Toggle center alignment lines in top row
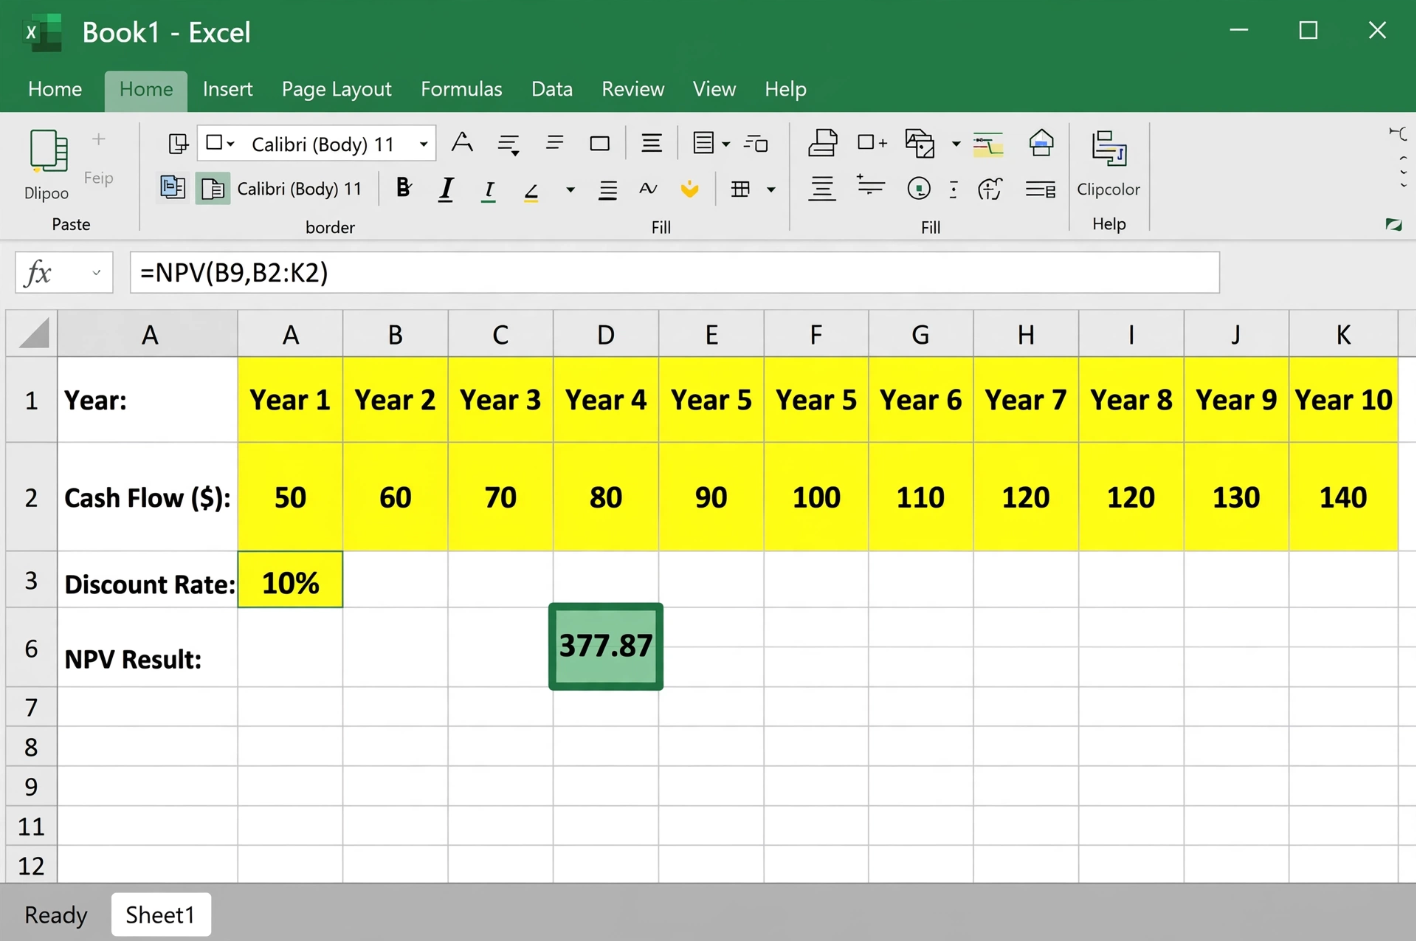The height and width of the screenshot is (941, 1416). [x=651, y=144]
